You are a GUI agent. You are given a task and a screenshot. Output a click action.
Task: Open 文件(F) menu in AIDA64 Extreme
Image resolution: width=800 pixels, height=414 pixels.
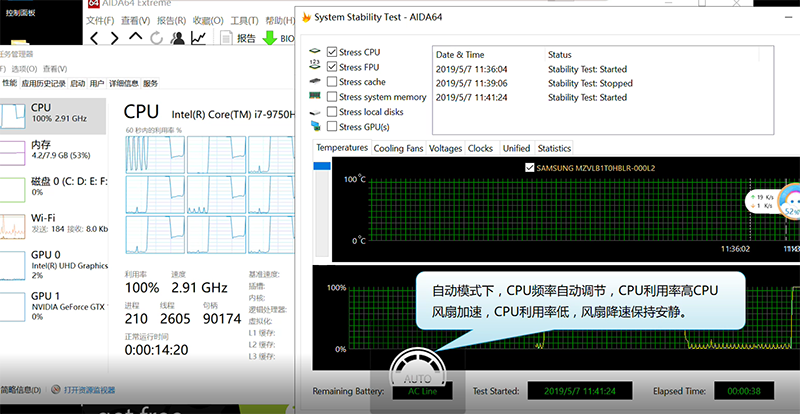[100, 21]
